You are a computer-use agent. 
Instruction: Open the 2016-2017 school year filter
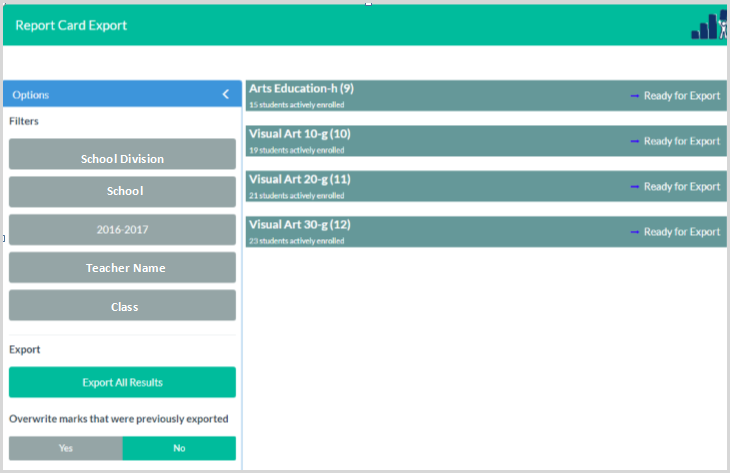[x=122, y=230]
